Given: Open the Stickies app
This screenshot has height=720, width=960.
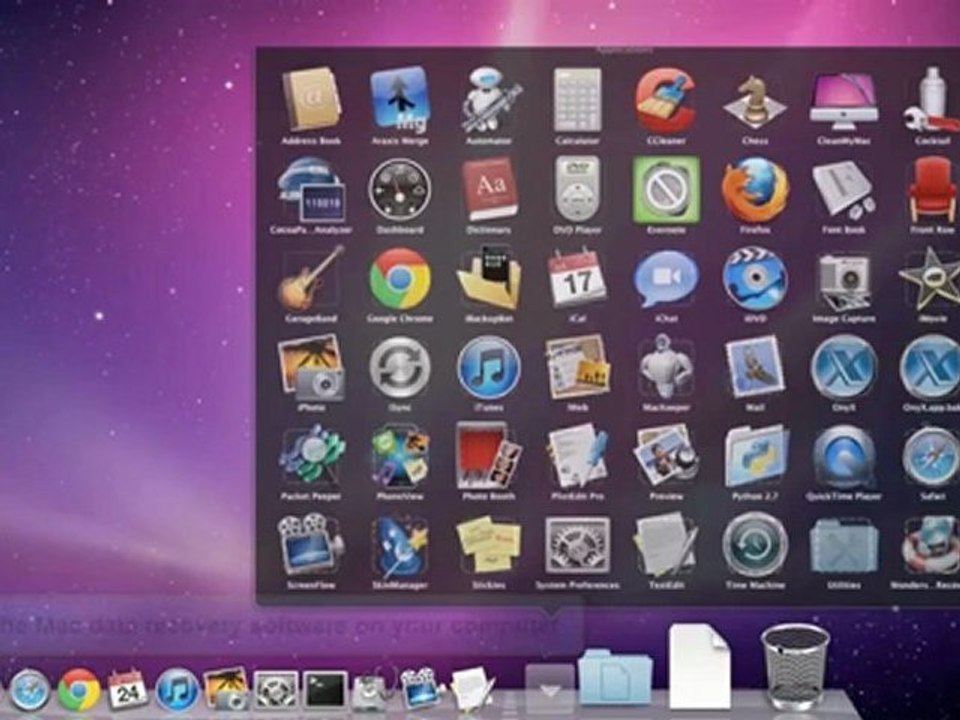Looking at the screenshot, I should pyautogui.click(x=489, y=545).
